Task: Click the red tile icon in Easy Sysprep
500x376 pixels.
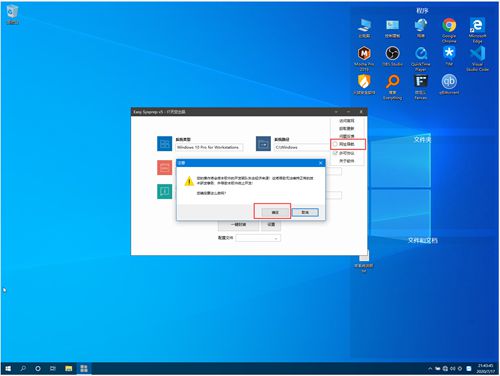Action: (164, 168)
